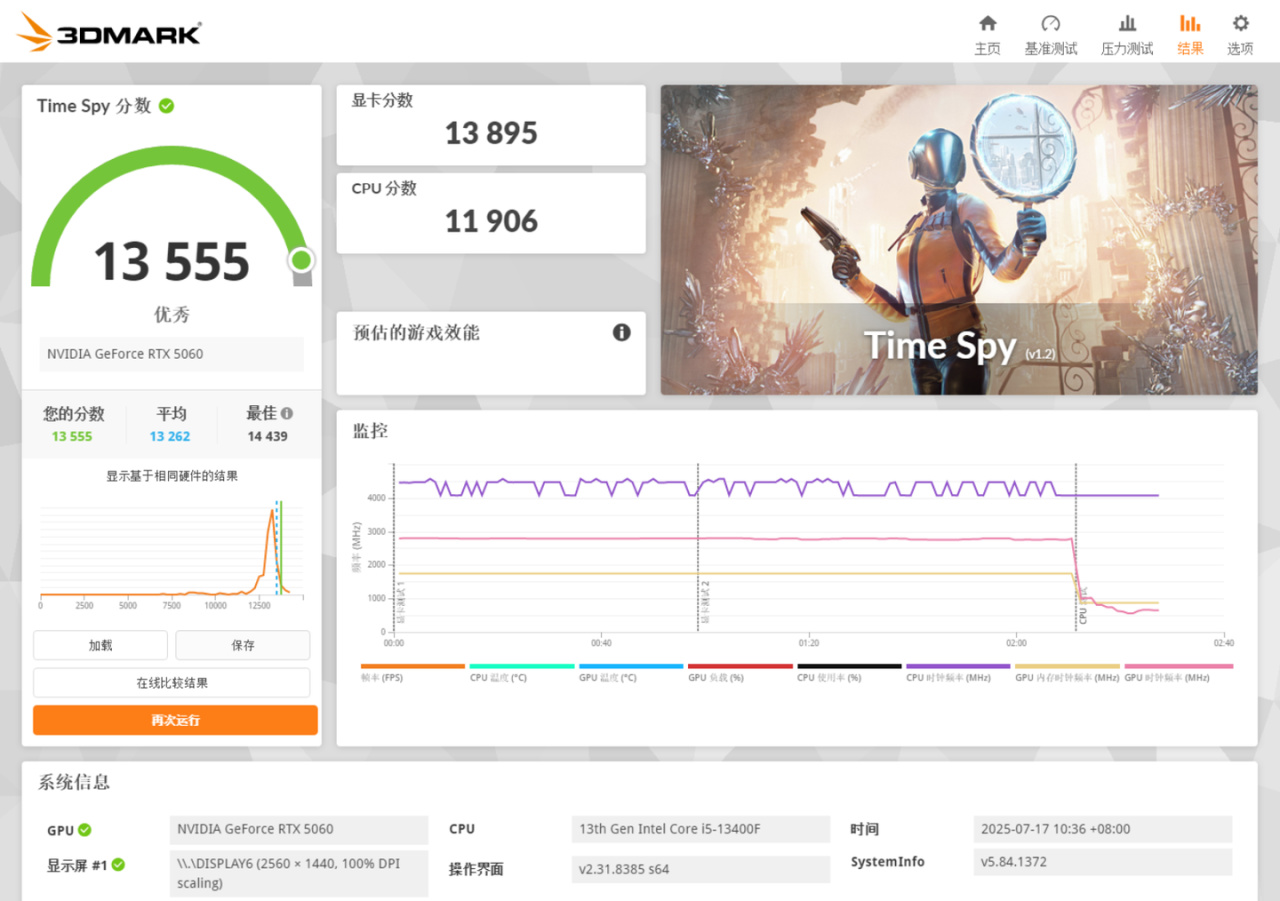Click the 最佳 value 14 439
This screenshot has width=1280, height=901.
pyautogui.click(x=267, y=436)
